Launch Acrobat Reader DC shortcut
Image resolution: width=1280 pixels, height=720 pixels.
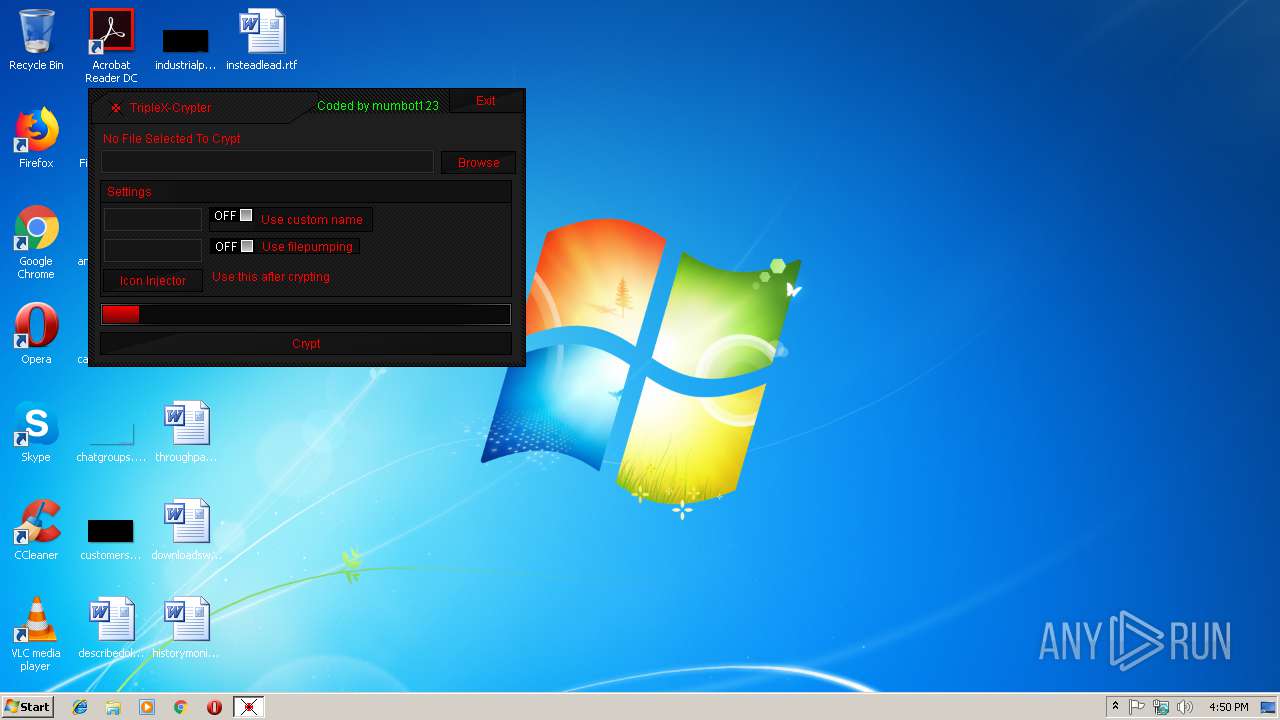[x=111, y=45]
